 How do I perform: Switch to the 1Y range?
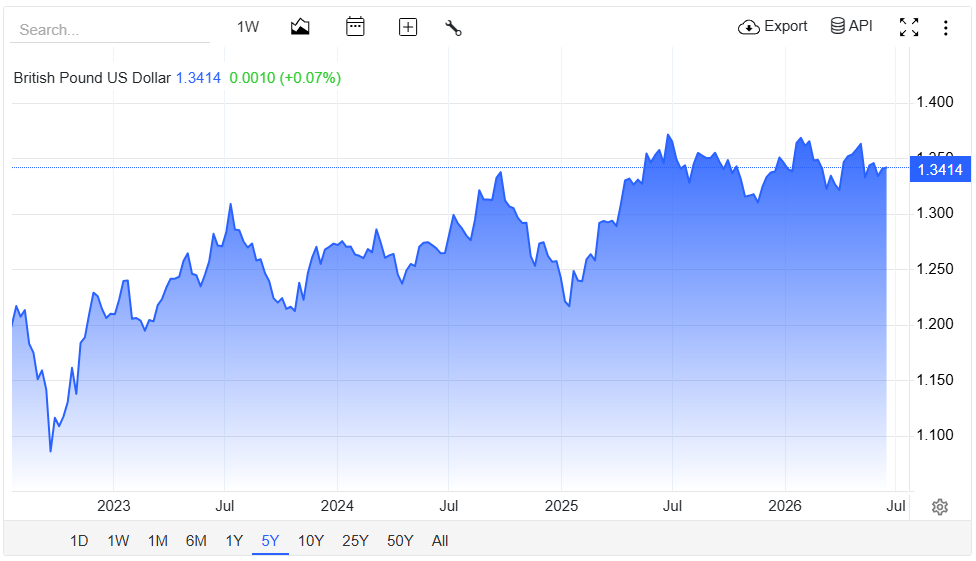(x=234, y=540)
